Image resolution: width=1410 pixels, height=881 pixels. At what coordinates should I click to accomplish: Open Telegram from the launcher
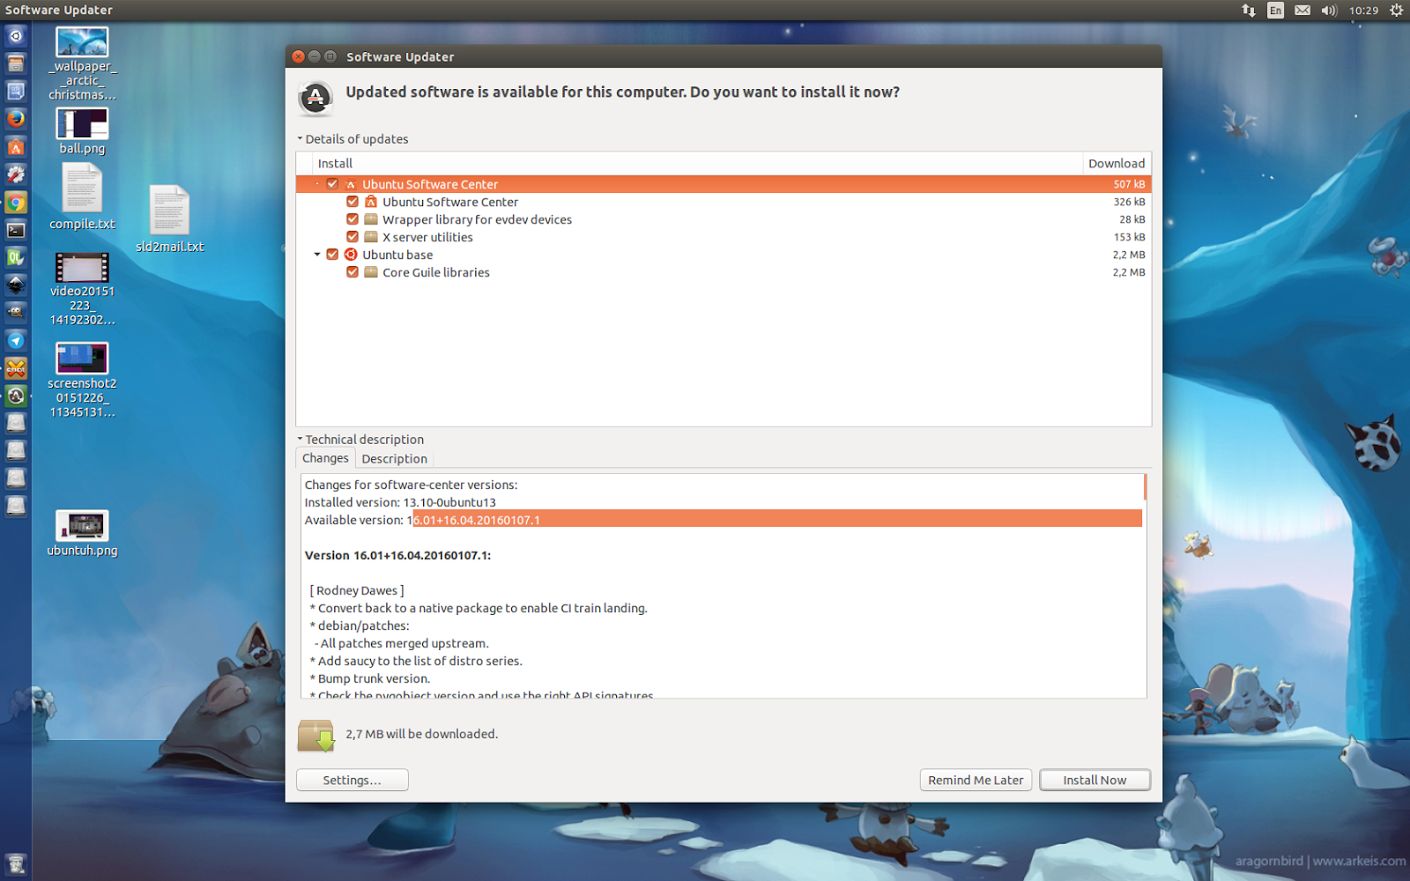pos(15,340)
